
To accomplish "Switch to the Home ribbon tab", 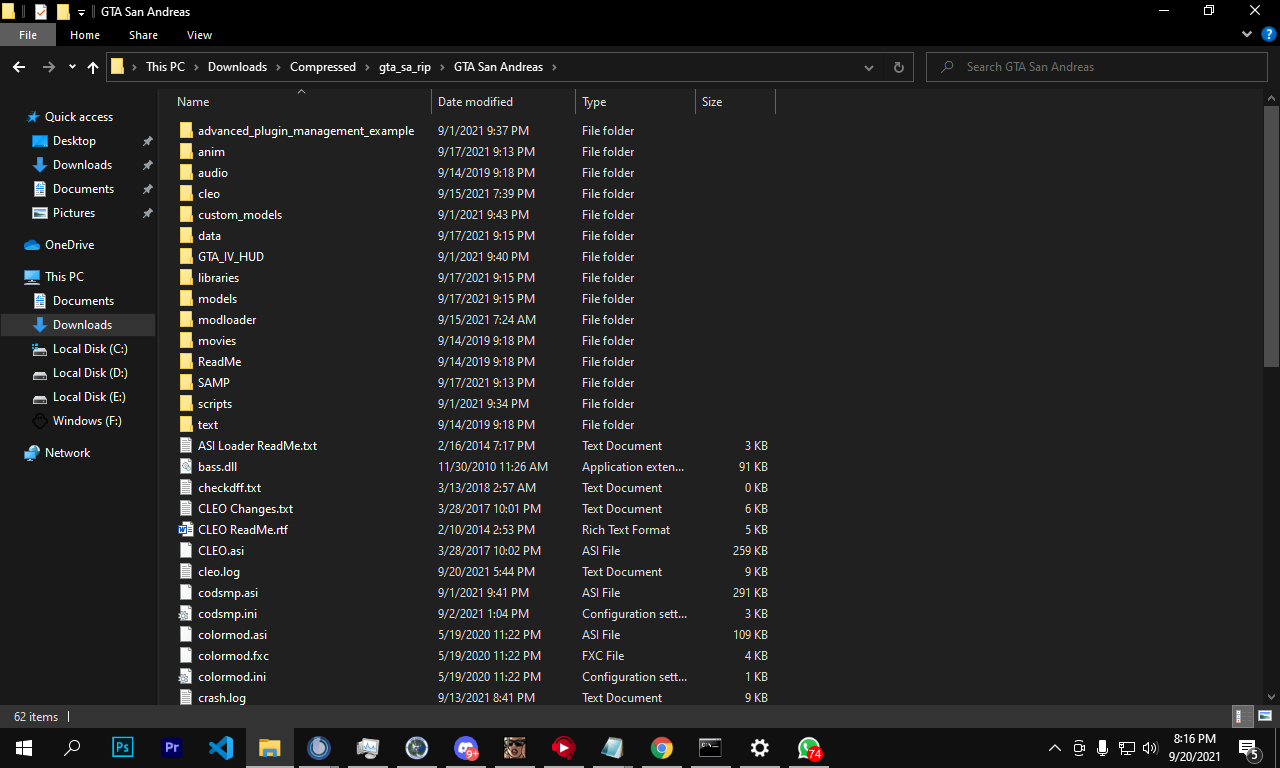I will pos(85,35).
